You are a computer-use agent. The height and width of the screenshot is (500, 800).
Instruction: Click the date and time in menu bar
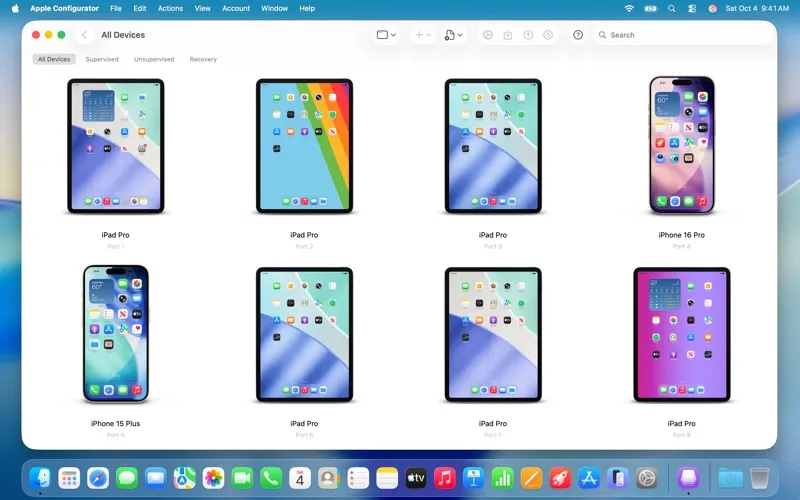[757, 8]
